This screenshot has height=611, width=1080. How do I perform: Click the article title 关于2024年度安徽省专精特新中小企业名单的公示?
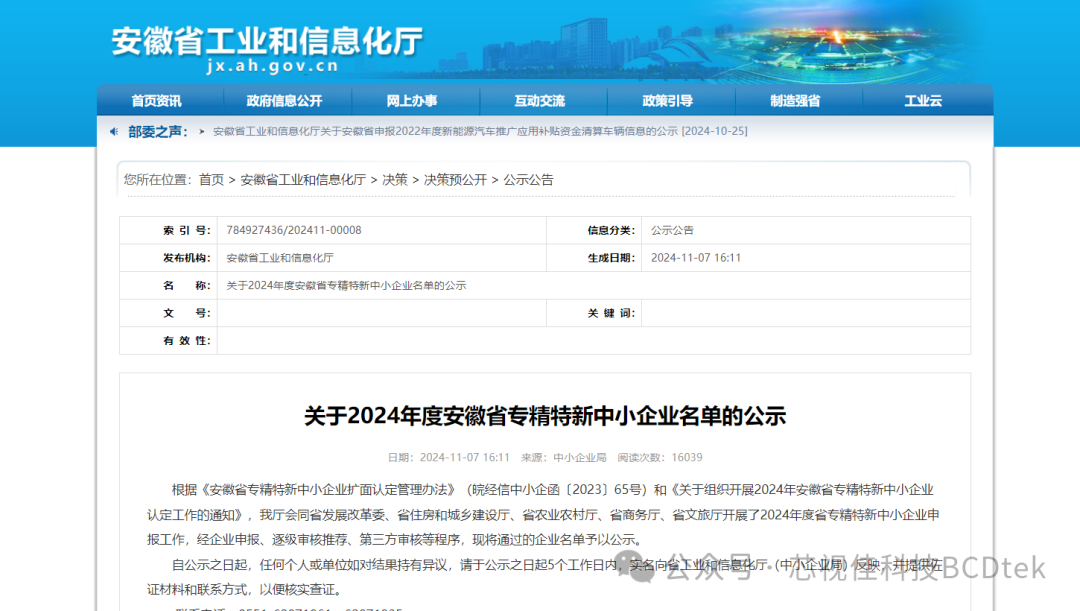[x=545, y=416]
